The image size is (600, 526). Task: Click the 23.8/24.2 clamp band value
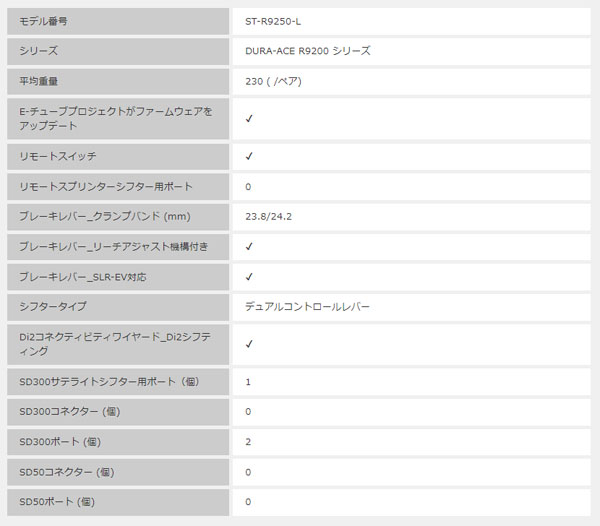point(268,217)
